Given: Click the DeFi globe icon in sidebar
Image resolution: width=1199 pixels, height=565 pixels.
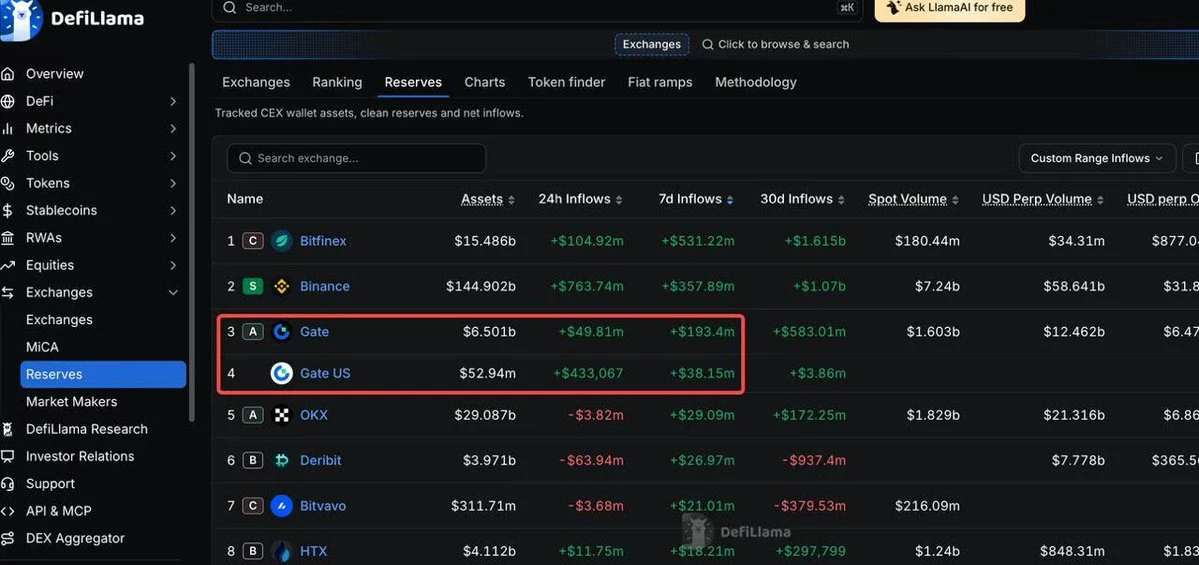Looking at the screenshot, I should tap(8, 102).
